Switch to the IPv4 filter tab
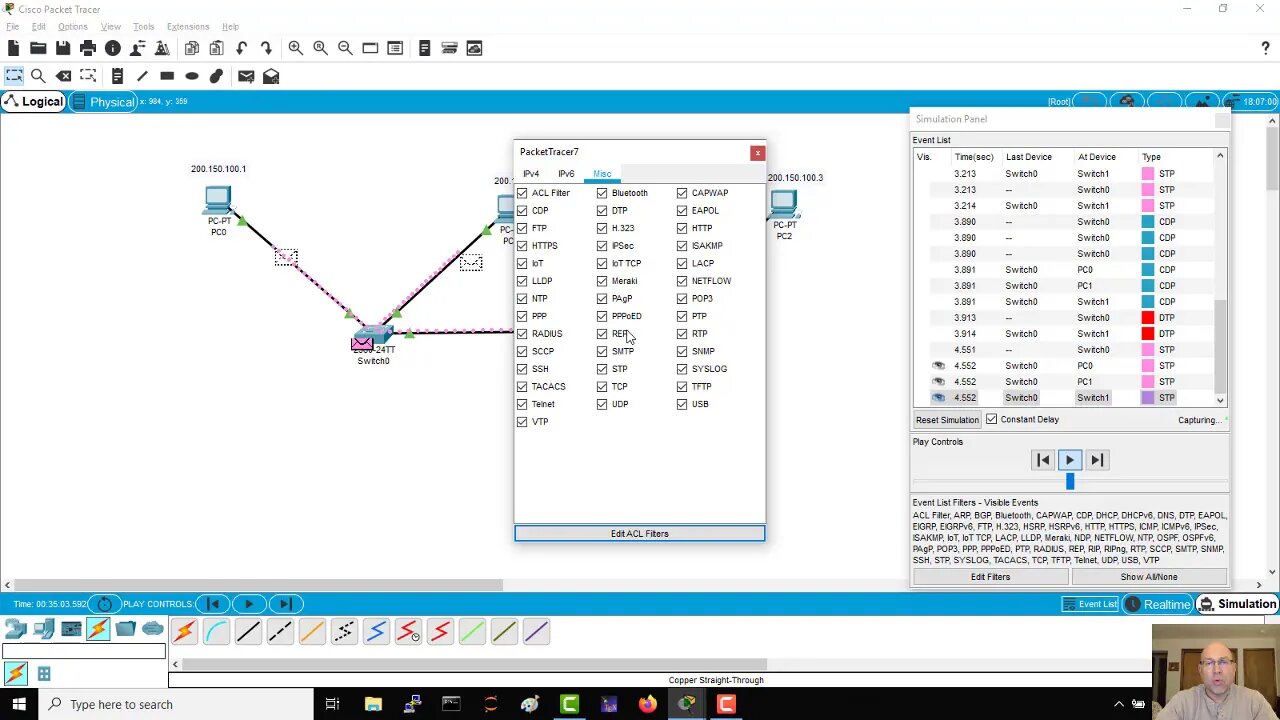 pos(531,174)
